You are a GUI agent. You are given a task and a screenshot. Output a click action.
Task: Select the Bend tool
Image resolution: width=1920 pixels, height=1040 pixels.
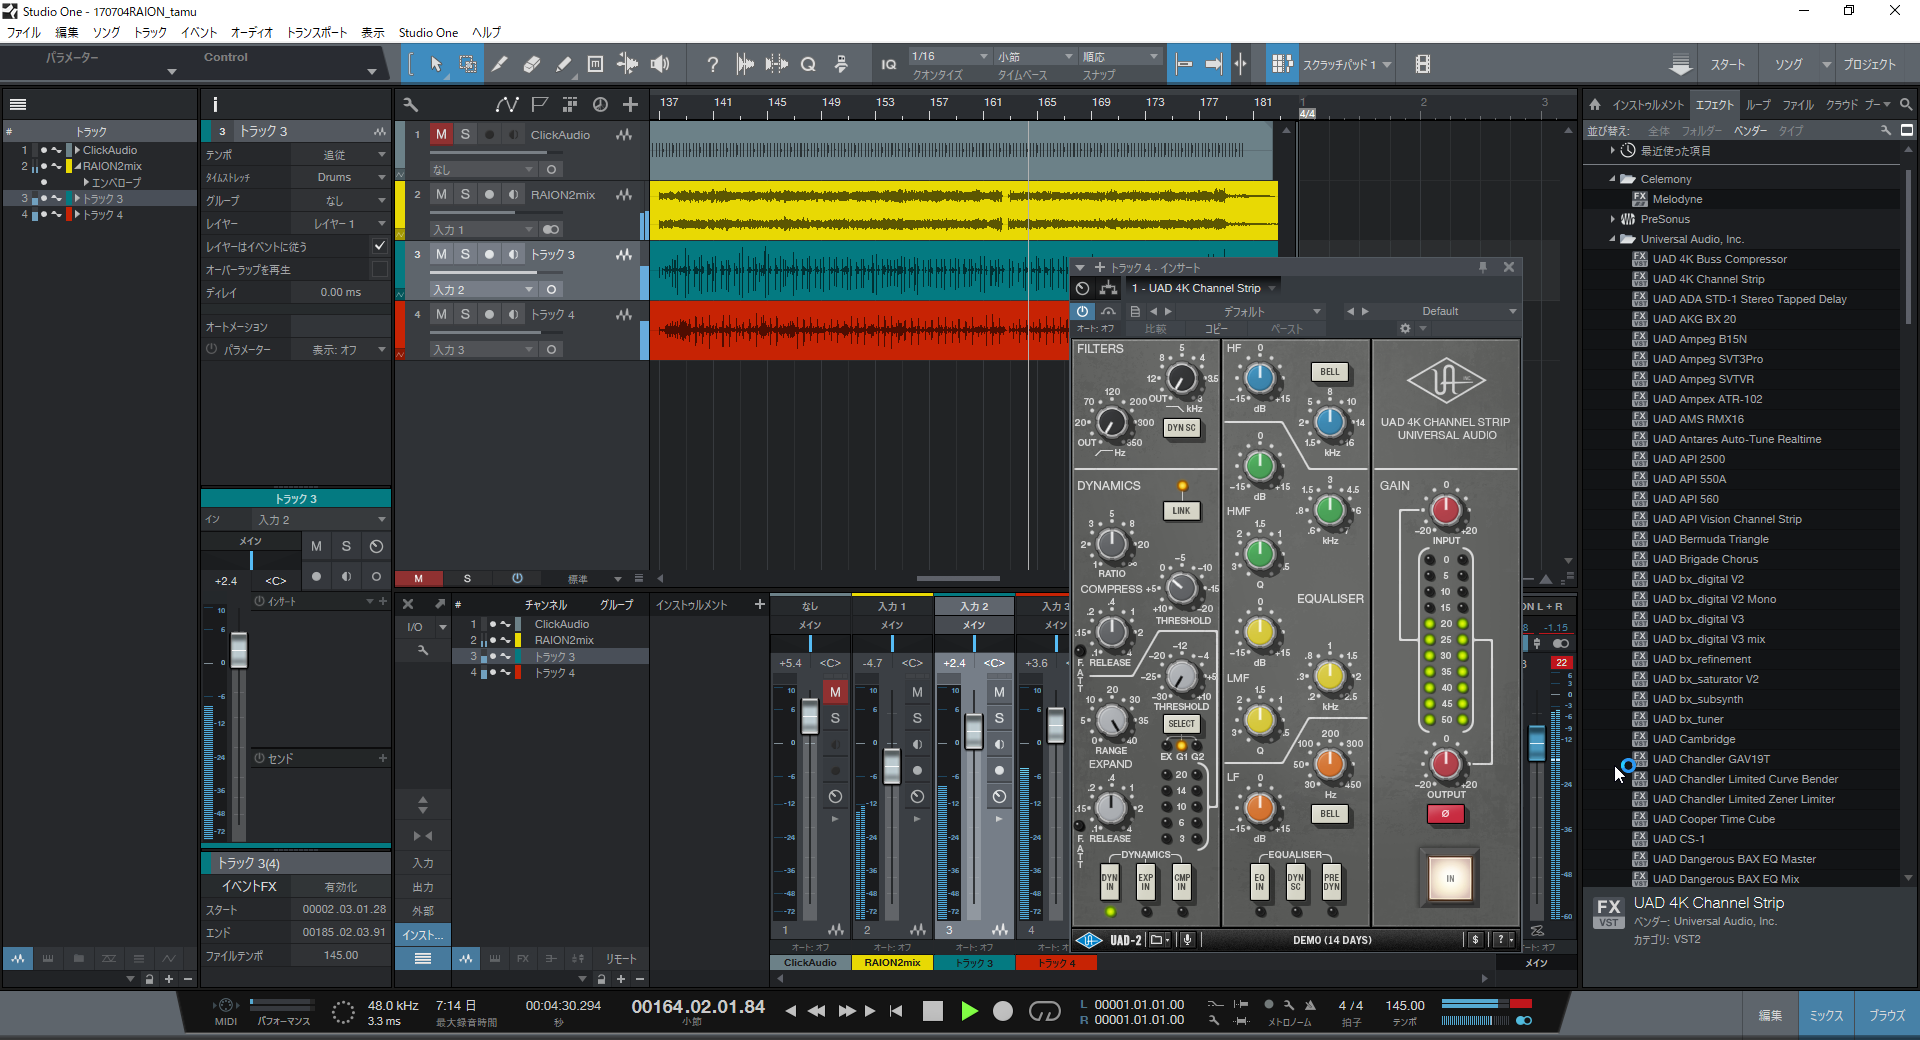628,64
